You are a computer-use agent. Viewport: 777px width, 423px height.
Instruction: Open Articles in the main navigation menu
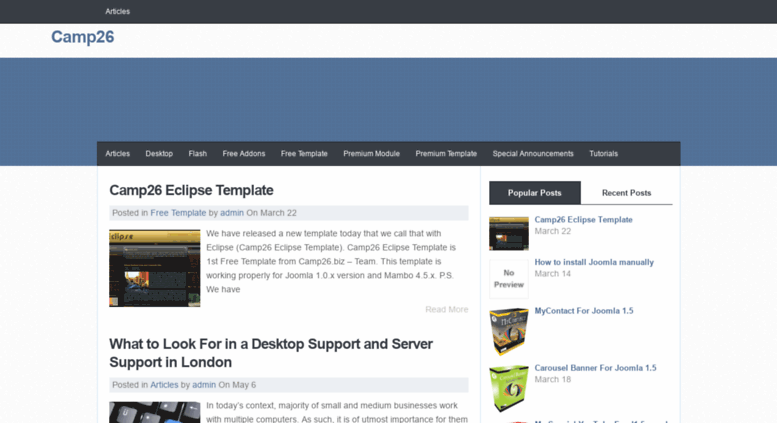coord(117,154)
